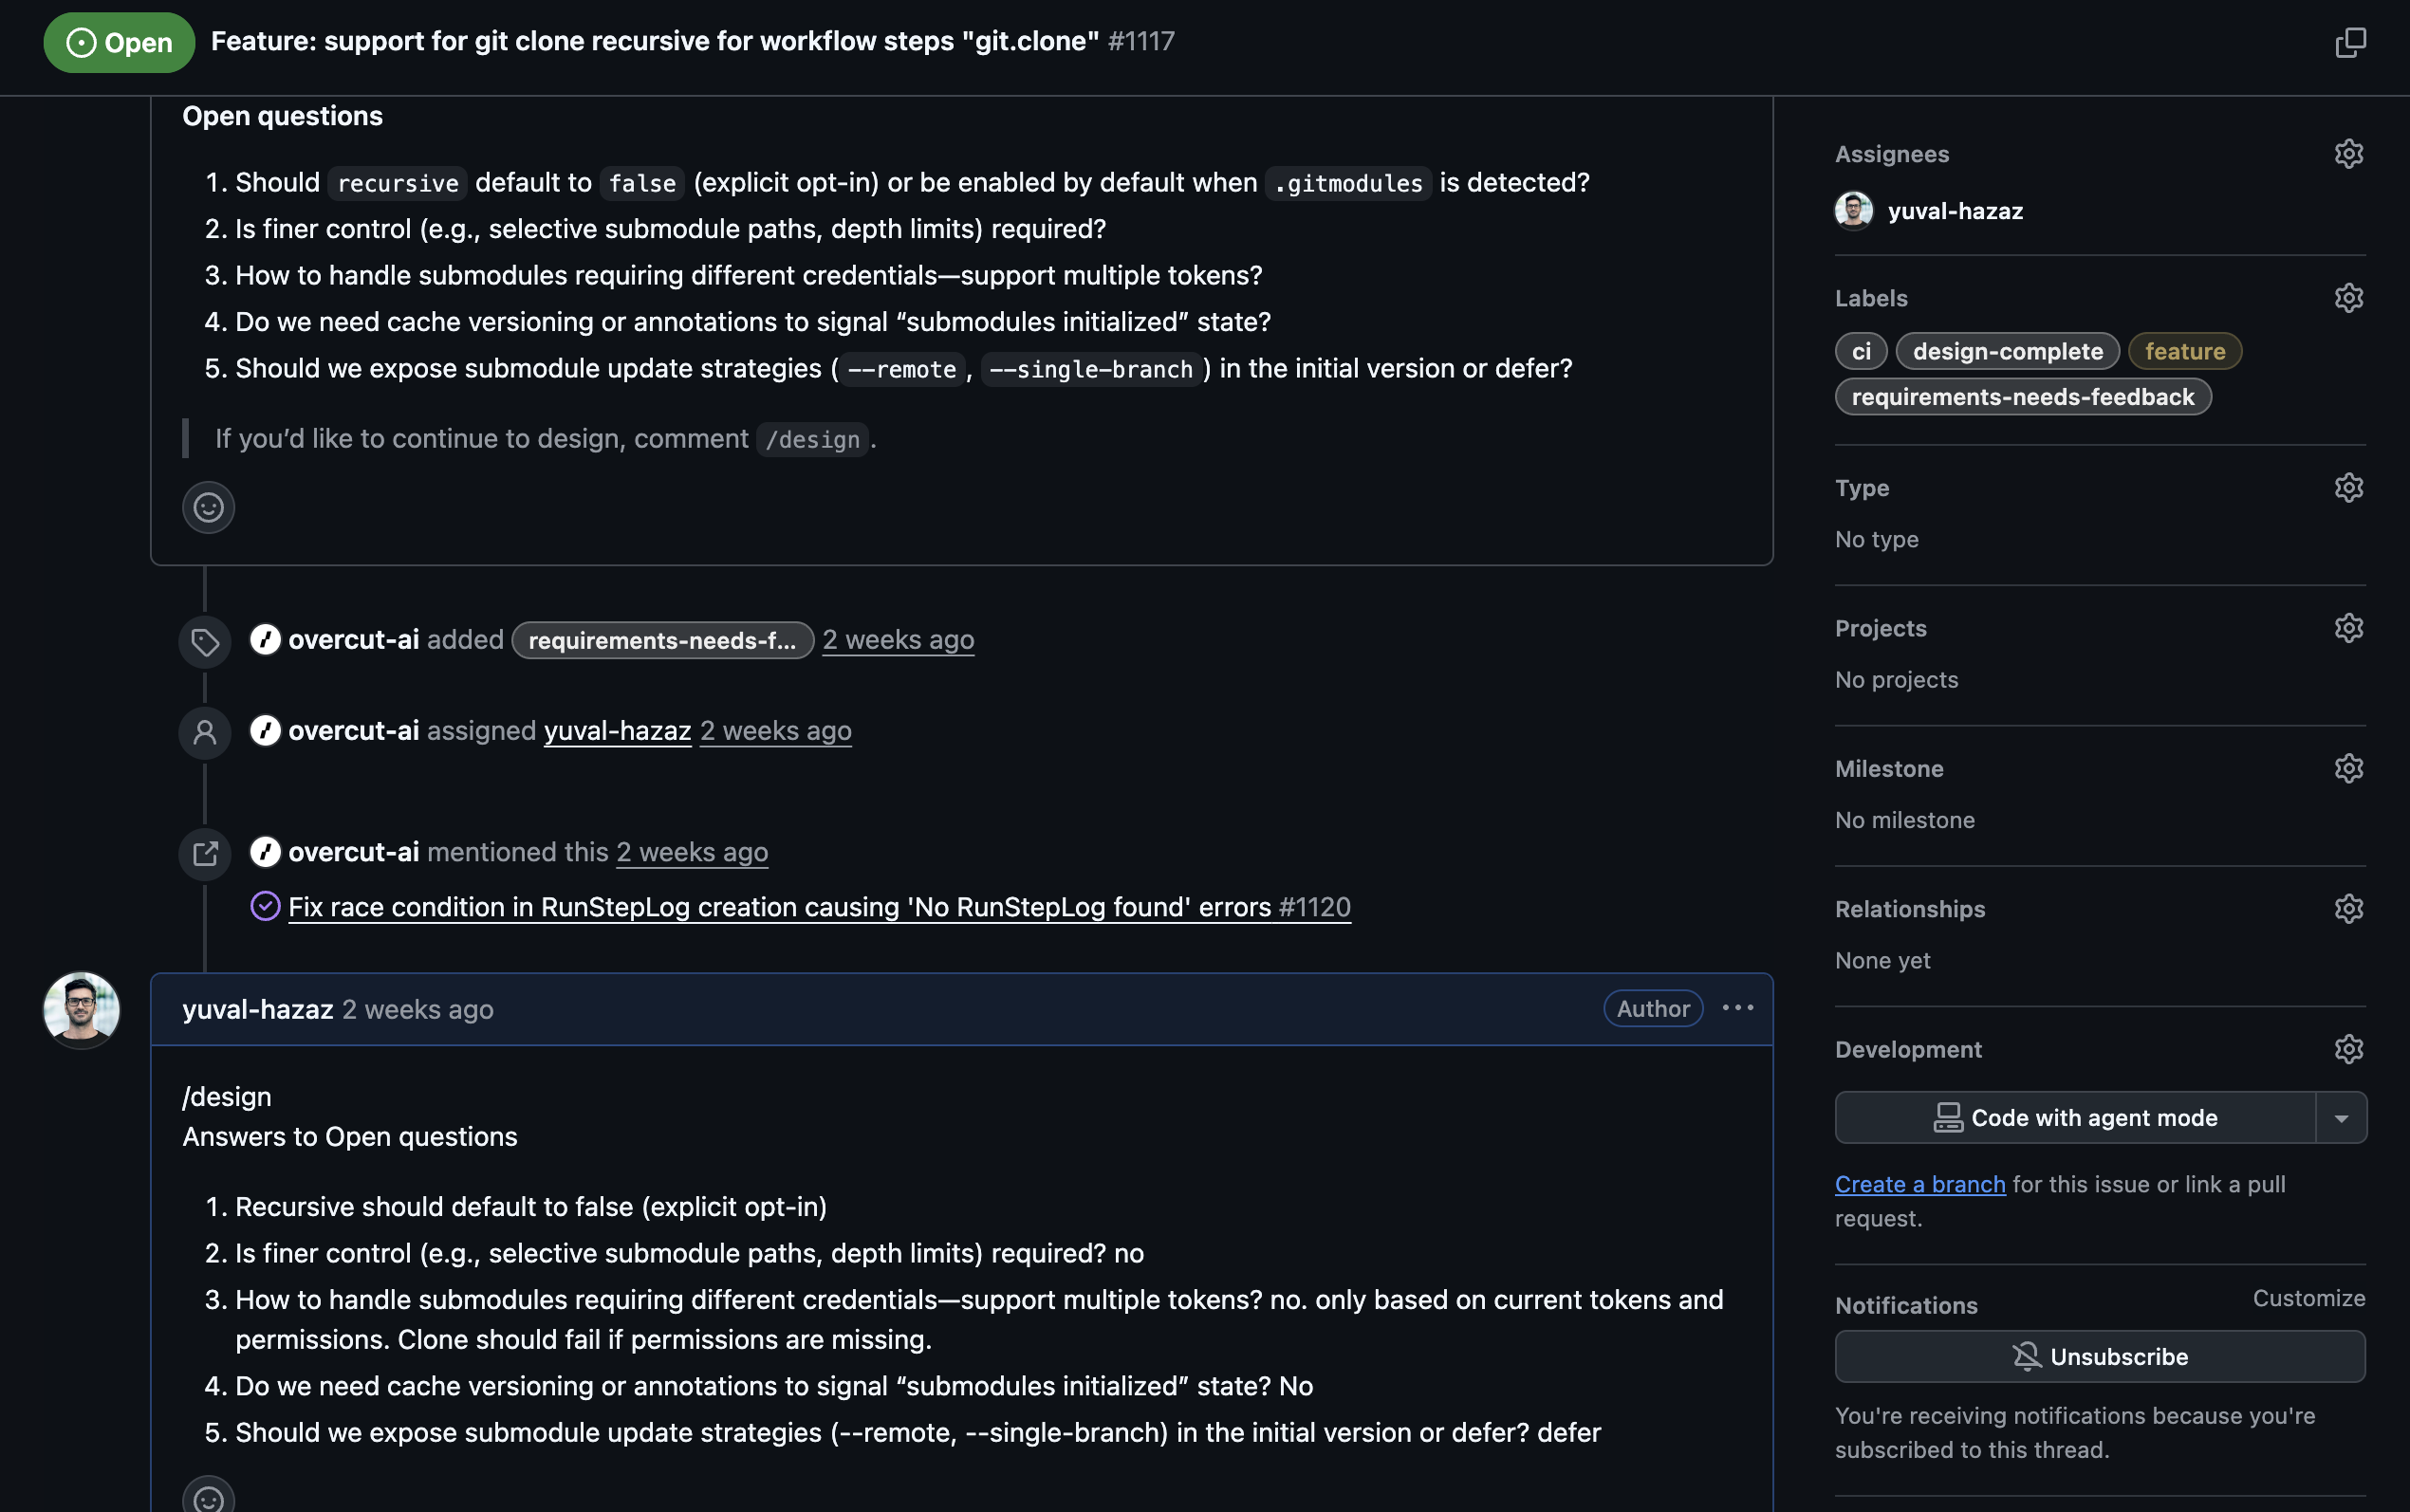Click Create a branch link
The width and height of the screenshot is (2410, 1512).
coord(1919,1184)
